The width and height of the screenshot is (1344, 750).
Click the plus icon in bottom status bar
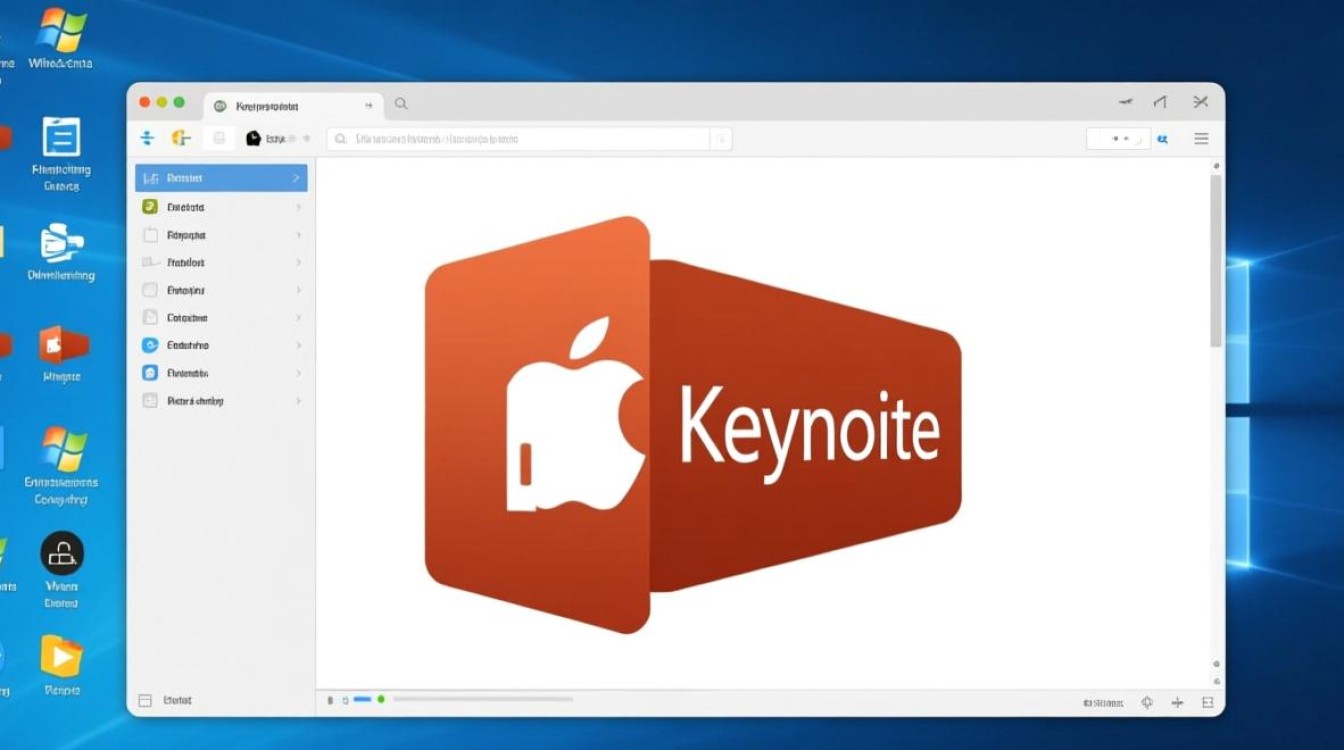[x=1177, y=703]
